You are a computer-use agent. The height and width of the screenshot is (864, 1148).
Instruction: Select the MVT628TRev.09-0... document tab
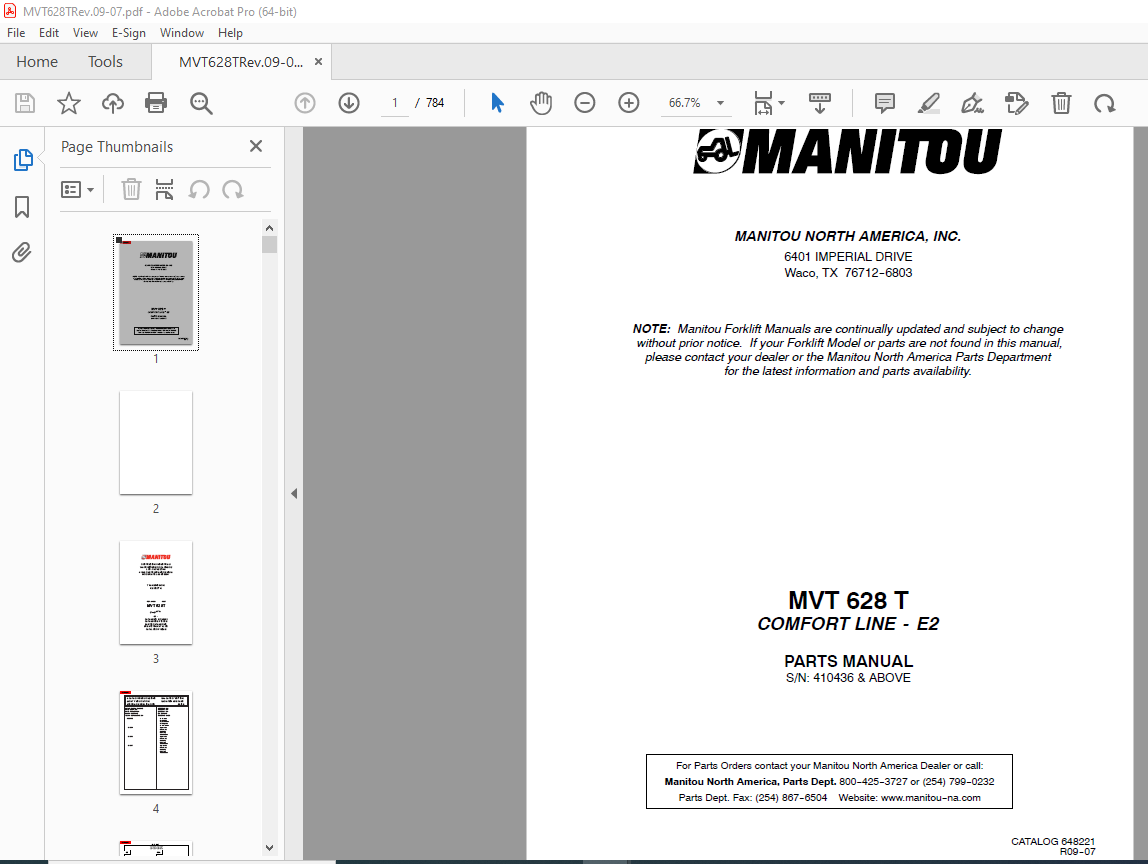click(x=240, y=62)
